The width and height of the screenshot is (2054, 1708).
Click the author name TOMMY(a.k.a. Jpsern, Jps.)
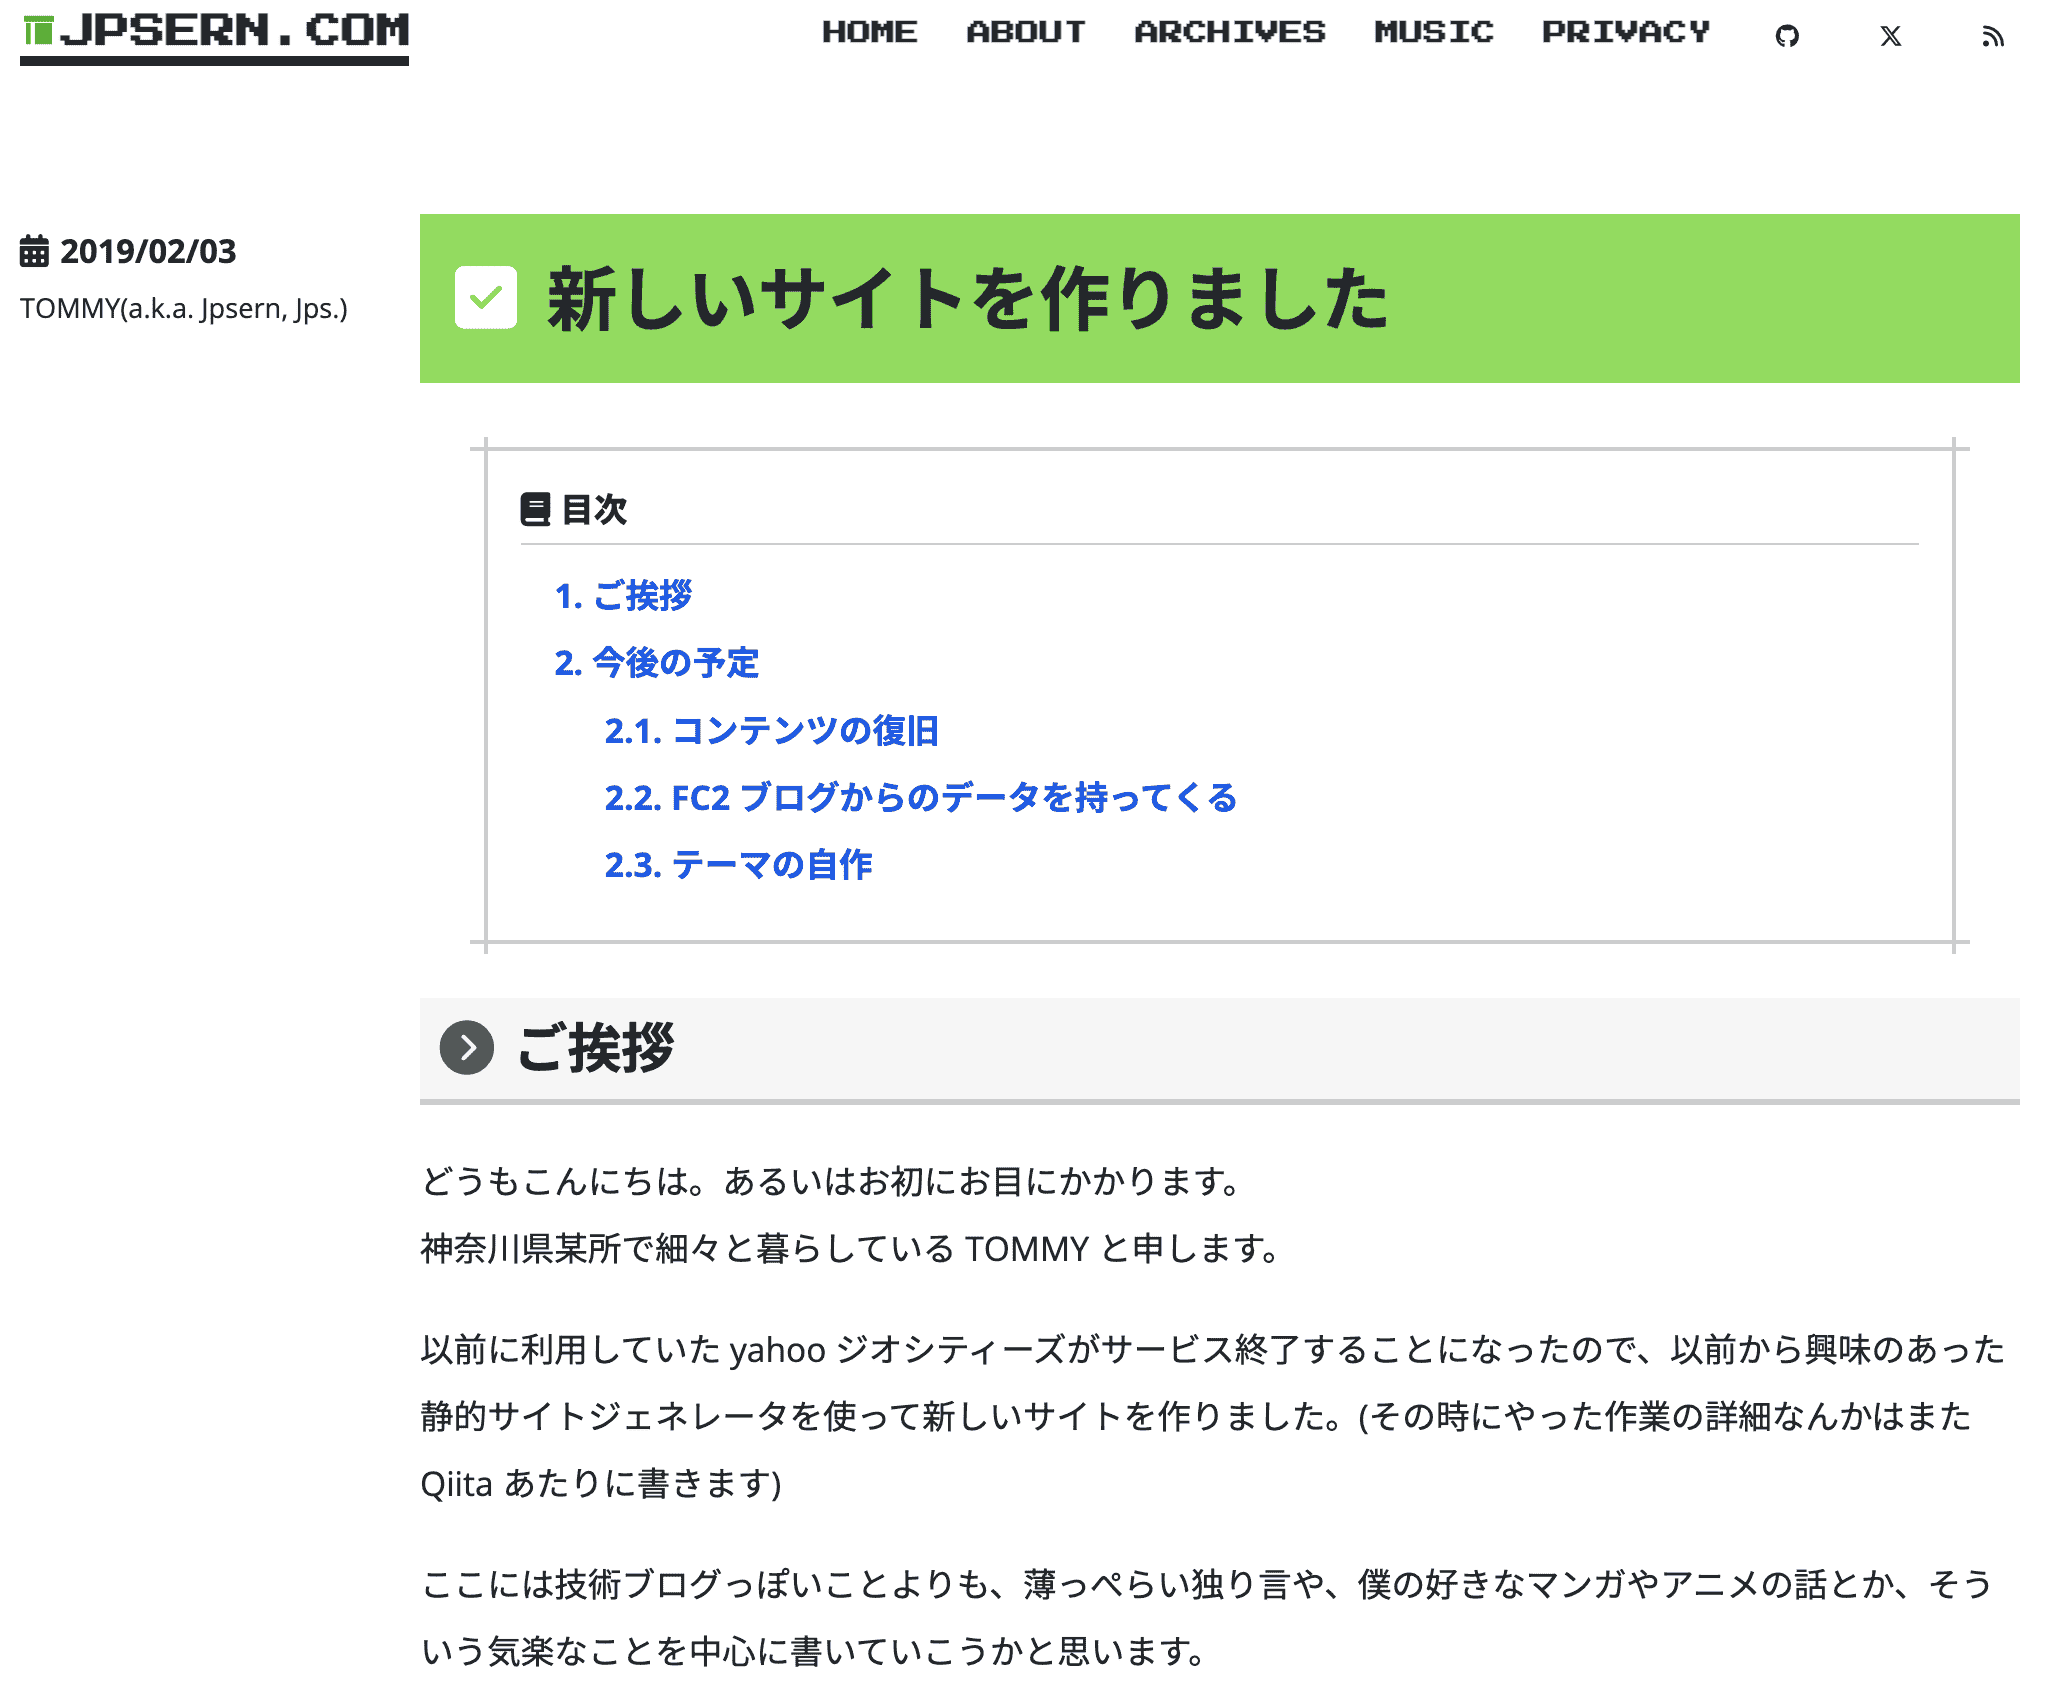pyautogui.click(x=184, y=310)
